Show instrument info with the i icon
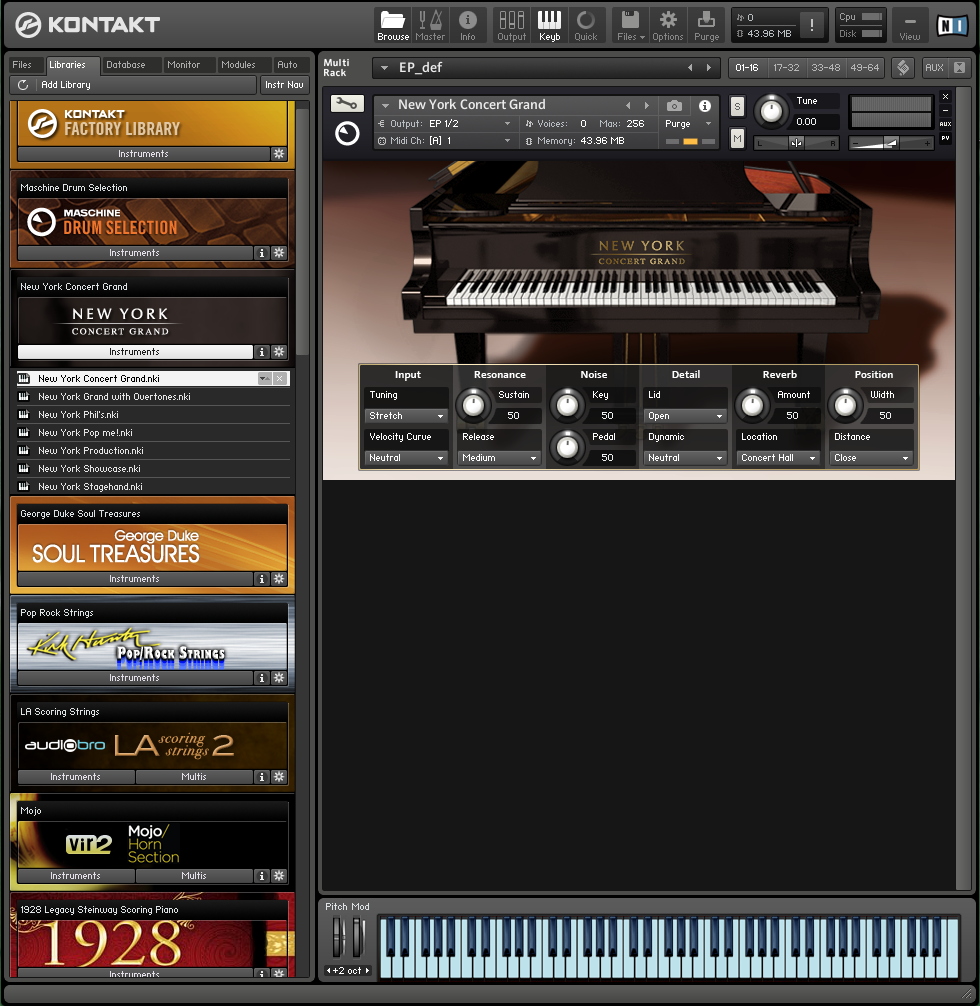 coord(705,105)
